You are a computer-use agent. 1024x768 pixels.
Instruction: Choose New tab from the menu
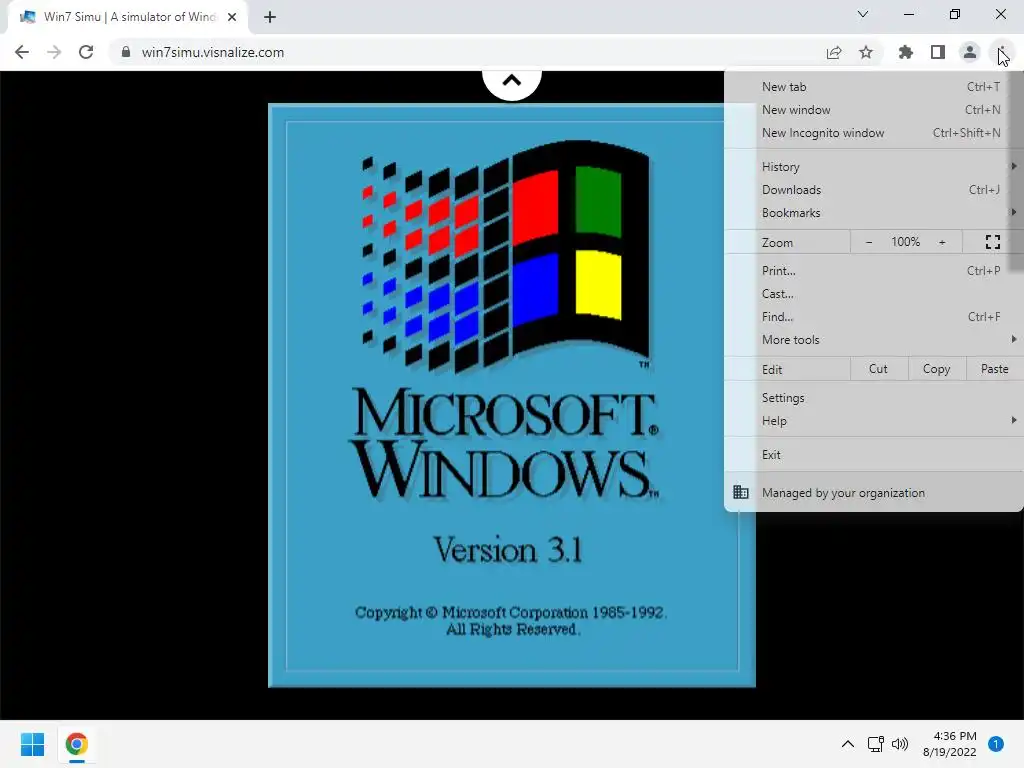[x=874, y=87]
